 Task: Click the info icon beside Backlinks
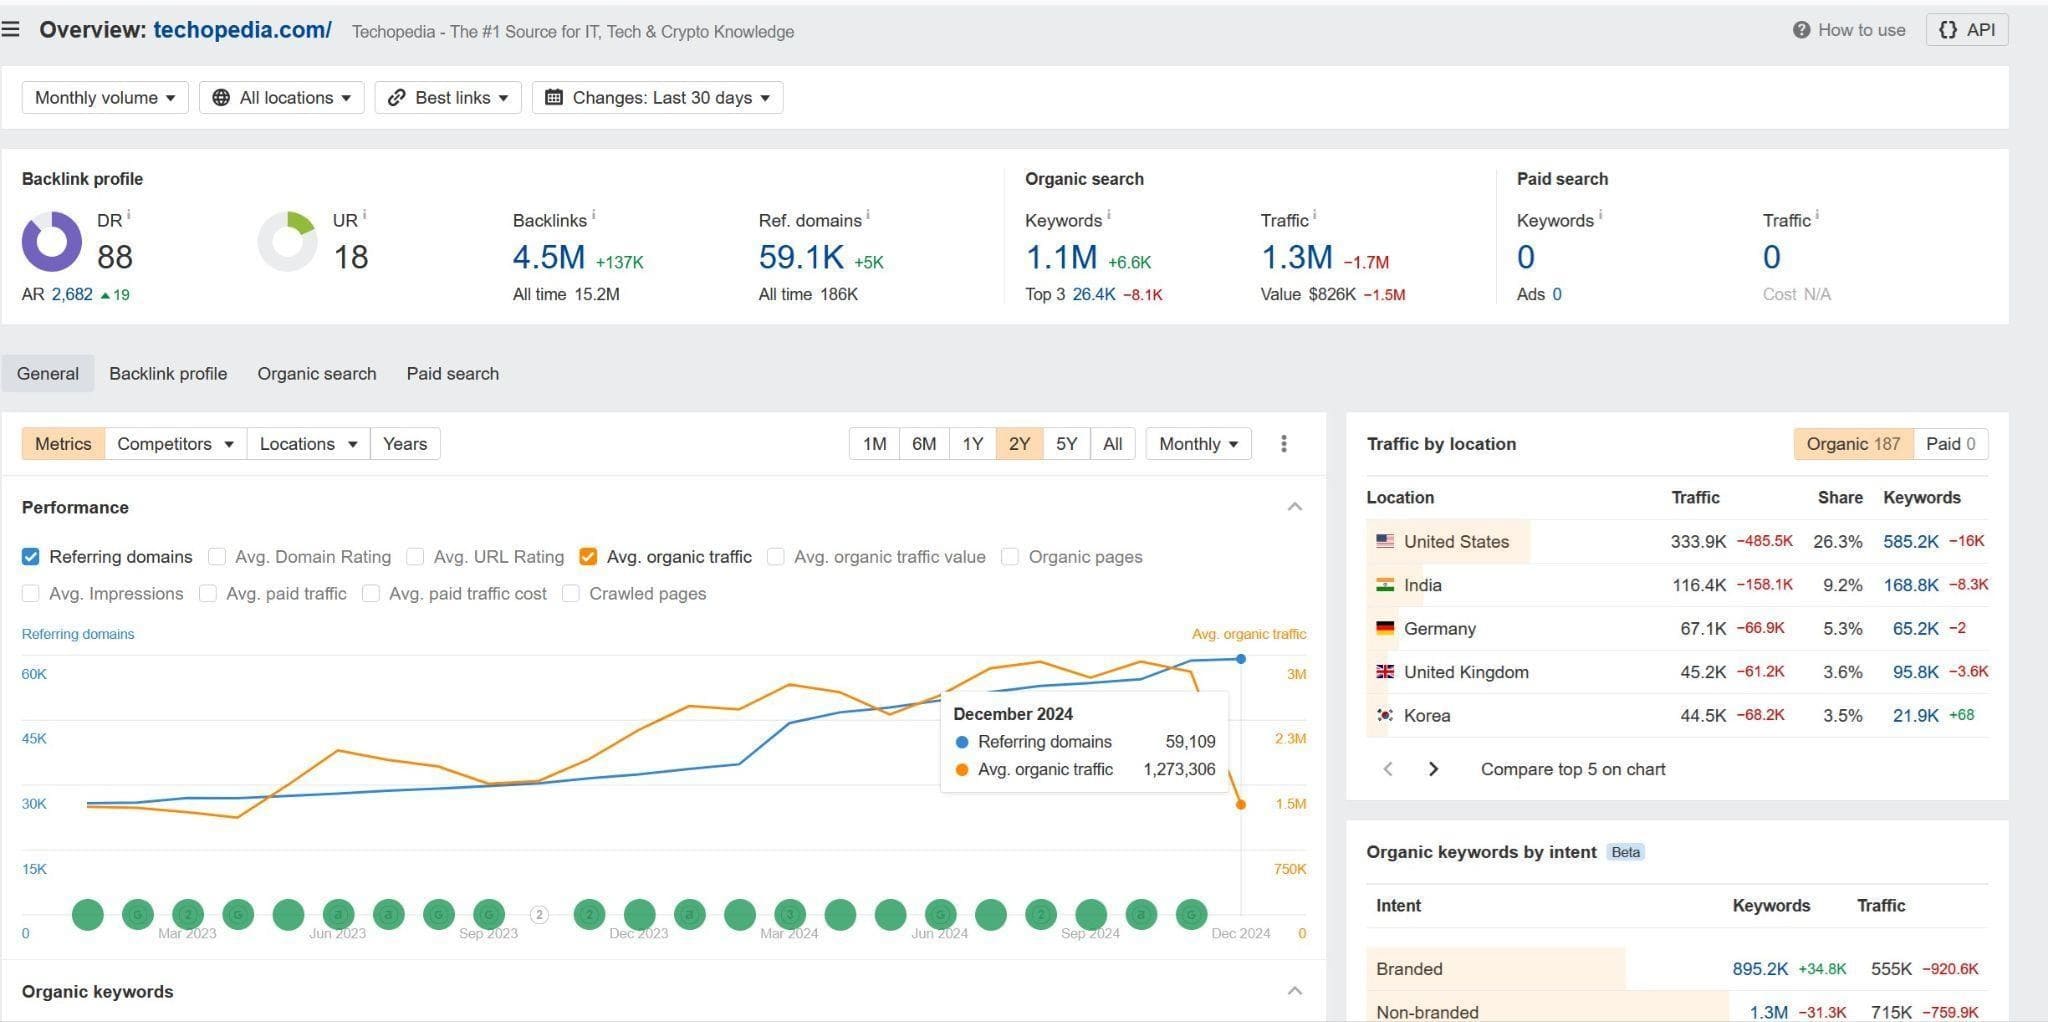tap(593, 215)
